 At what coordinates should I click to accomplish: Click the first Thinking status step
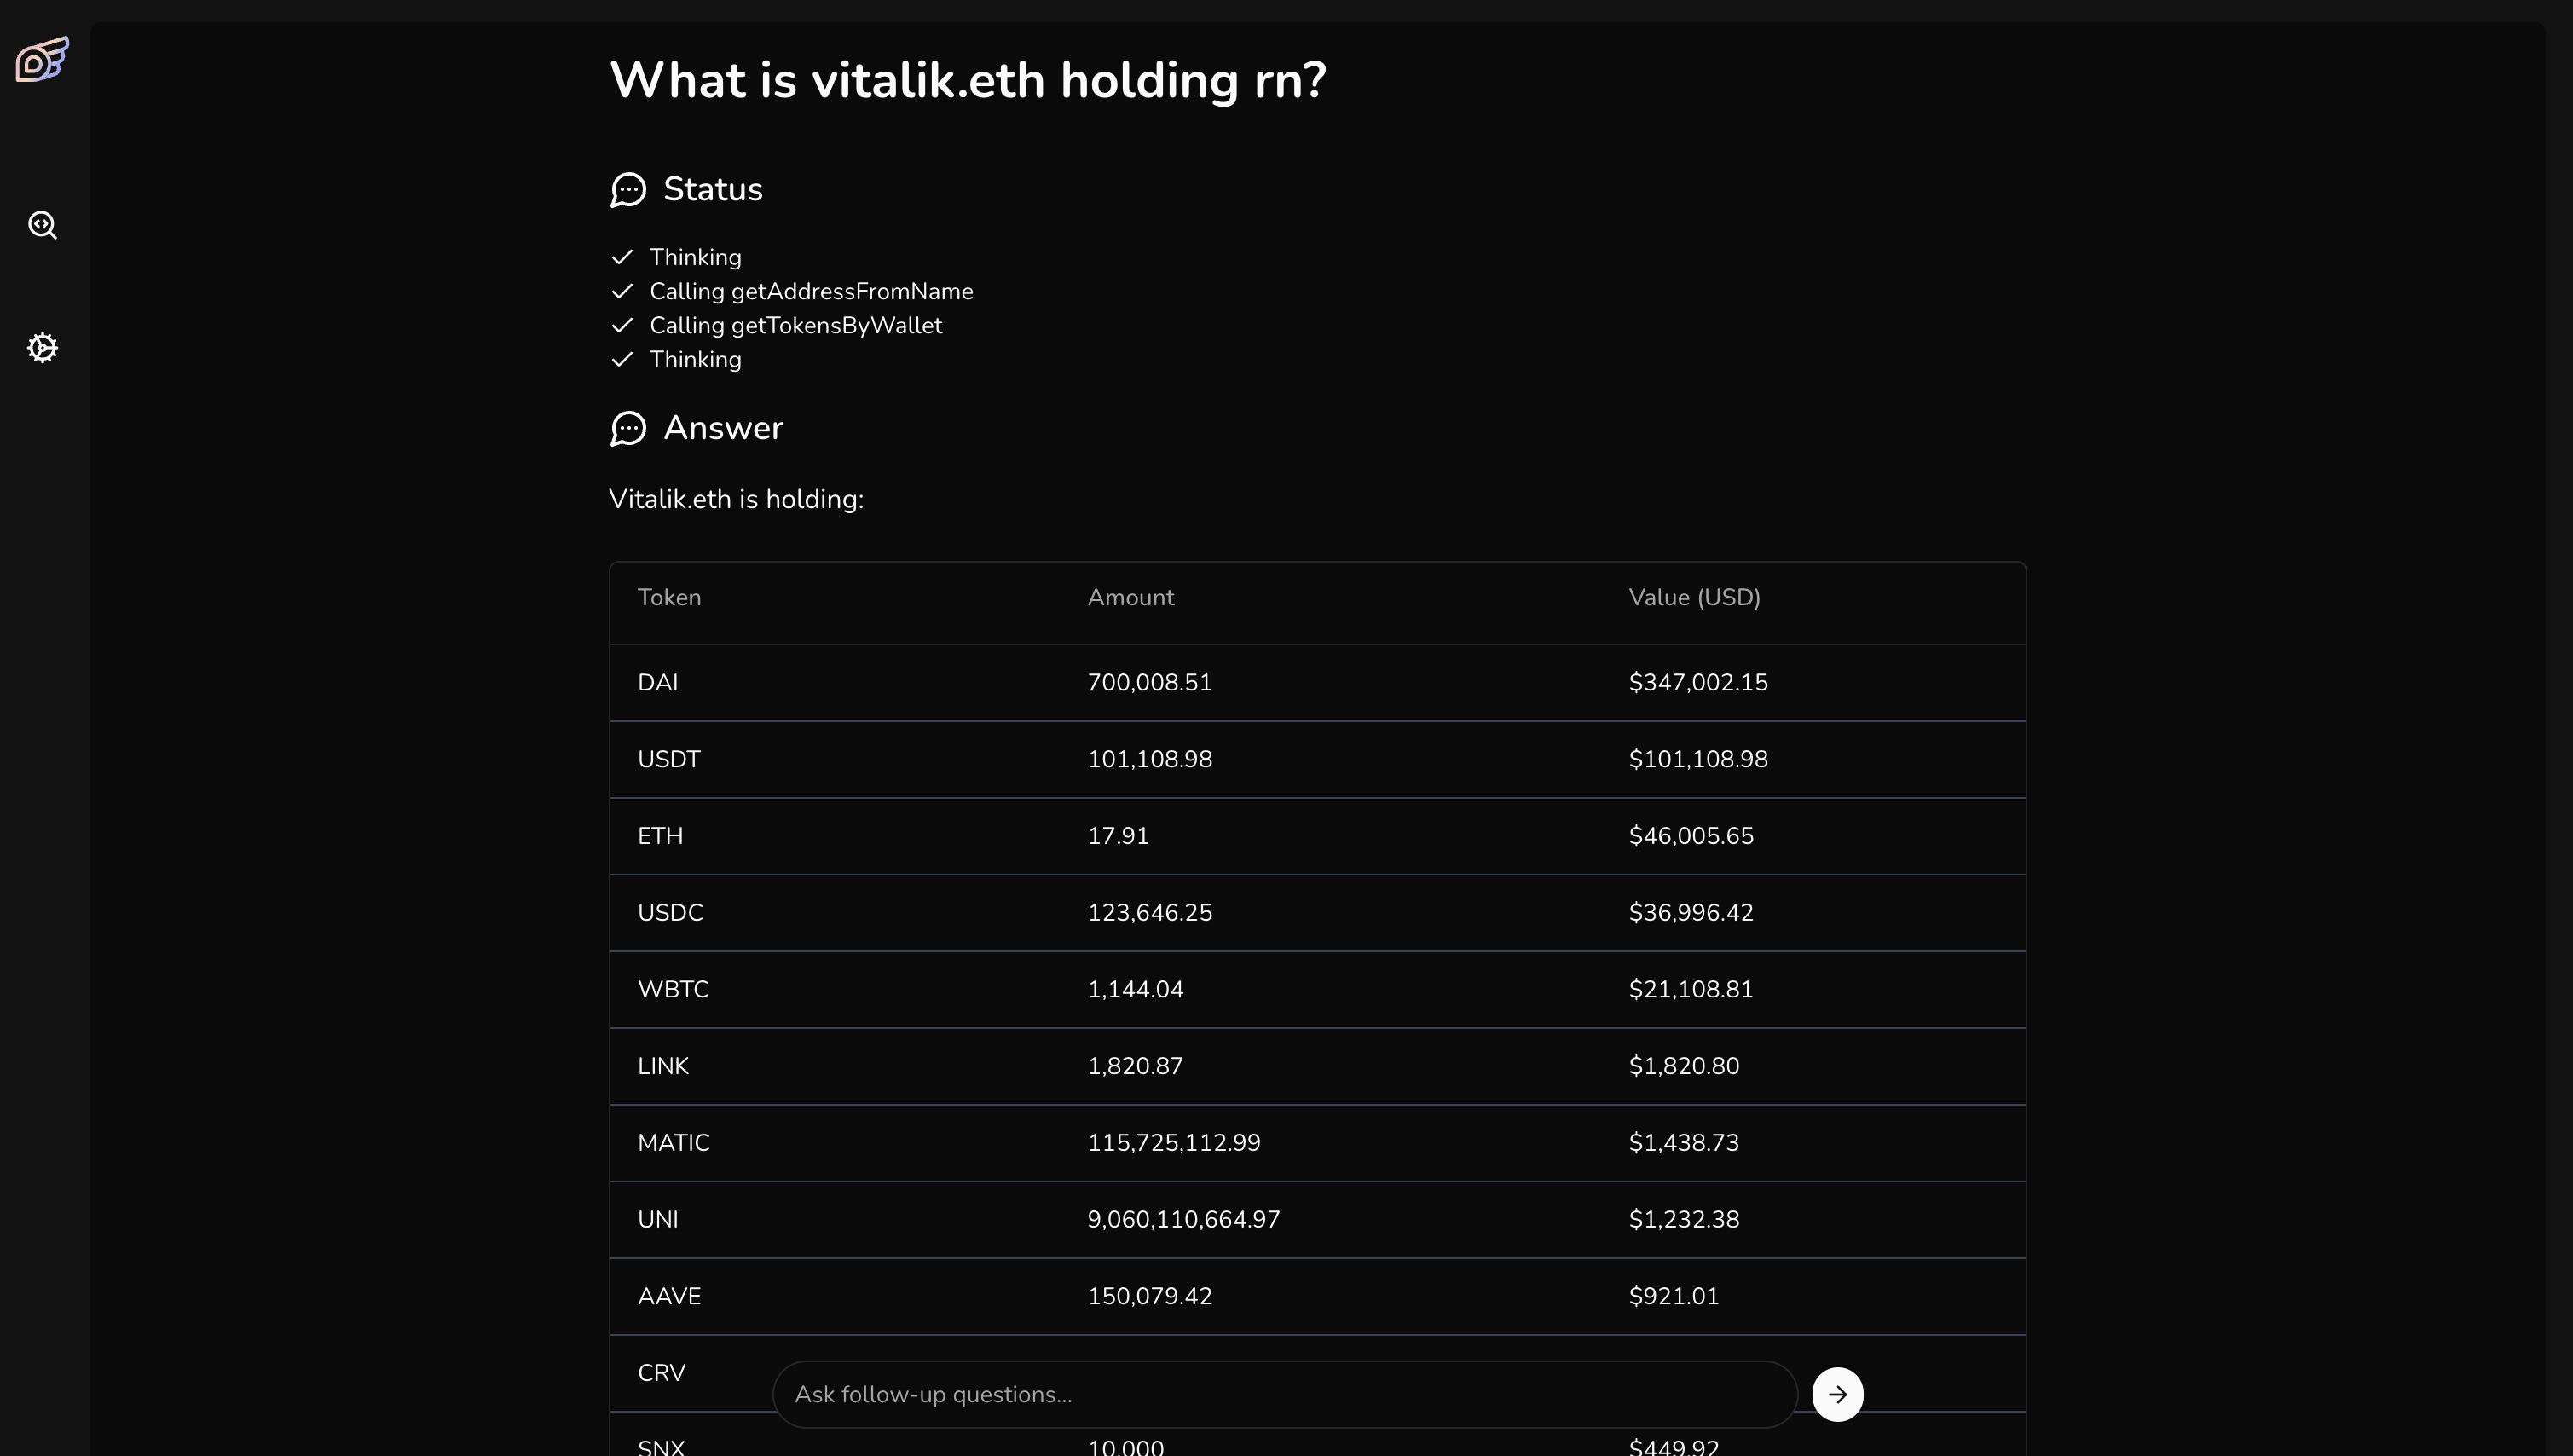695,257
